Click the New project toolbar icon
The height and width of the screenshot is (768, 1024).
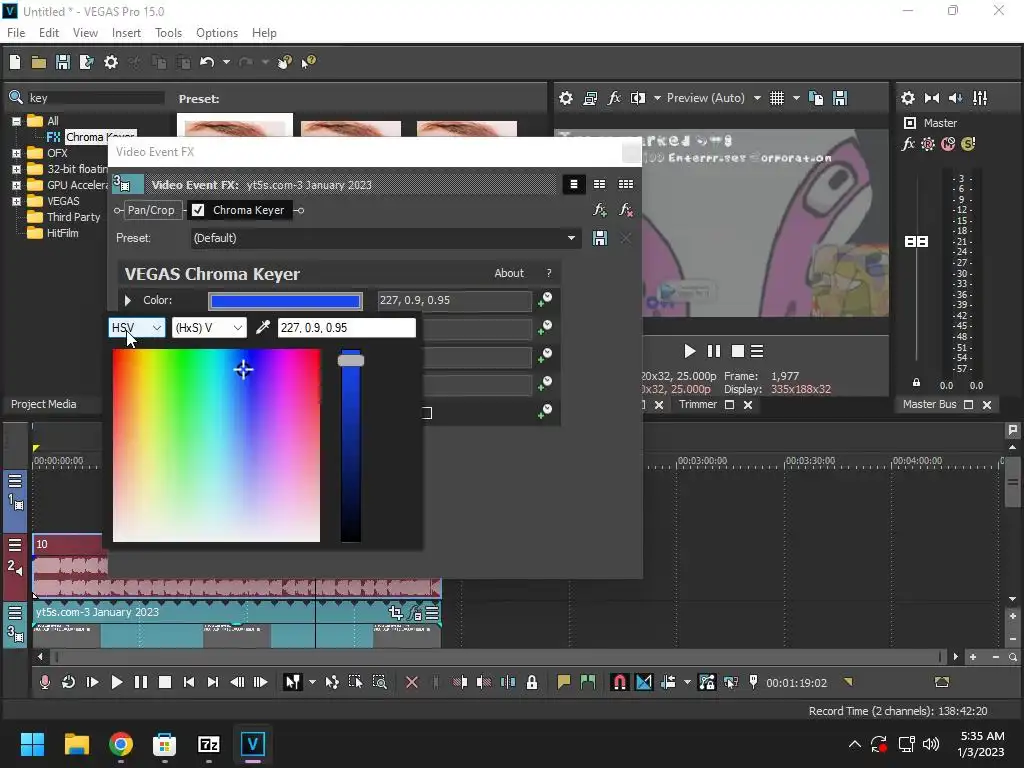(15, 62)
